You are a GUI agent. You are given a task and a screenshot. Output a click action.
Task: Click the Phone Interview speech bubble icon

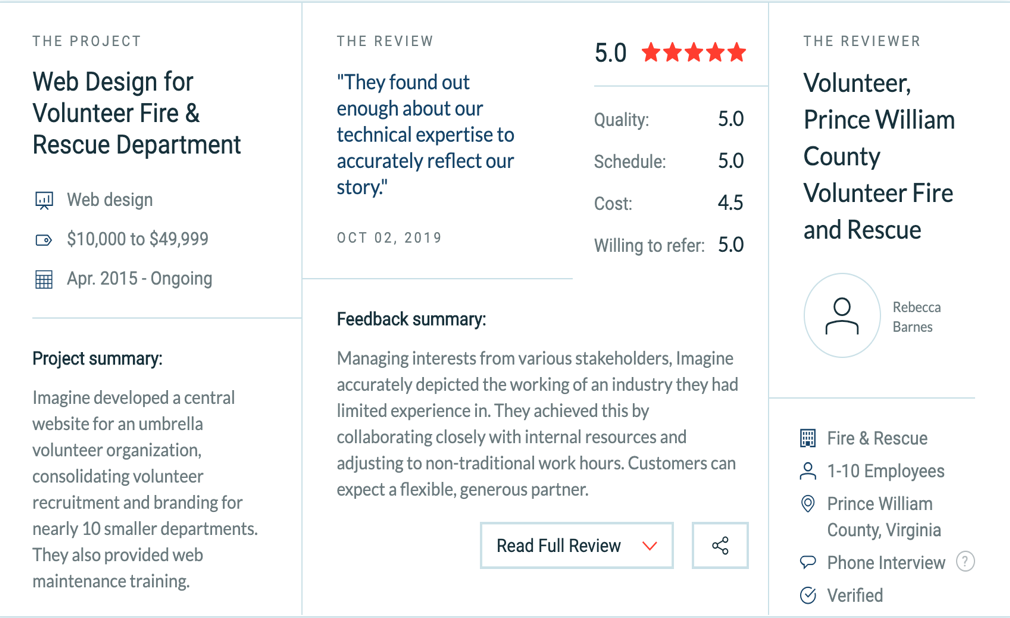(808, 563)
